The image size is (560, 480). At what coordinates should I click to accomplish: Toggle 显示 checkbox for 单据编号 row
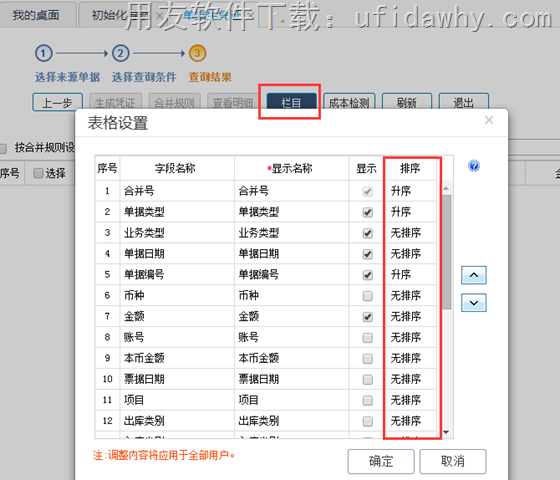pos(368,275)
